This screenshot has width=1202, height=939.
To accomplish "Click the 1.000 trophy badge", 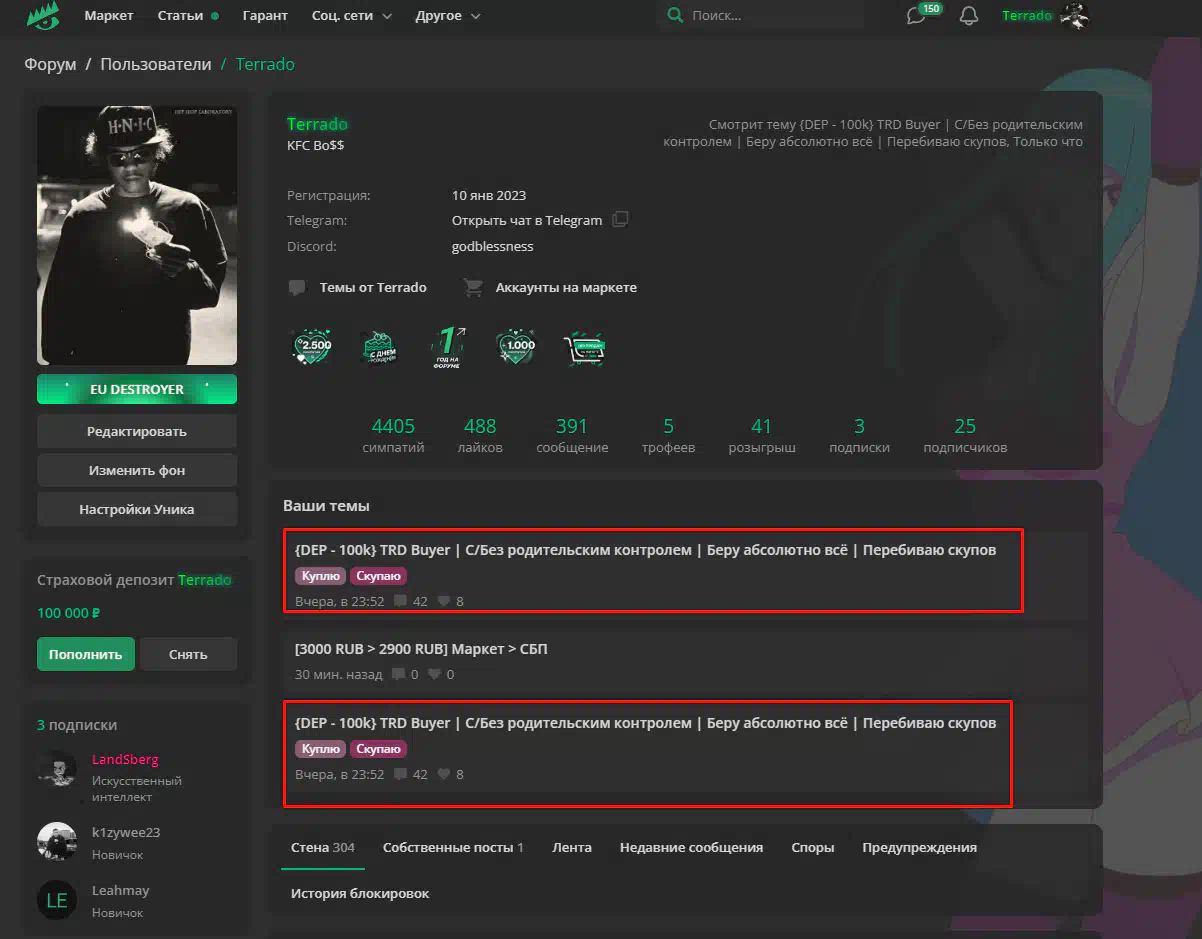I will pyautogui.click(x=516, y=347).
